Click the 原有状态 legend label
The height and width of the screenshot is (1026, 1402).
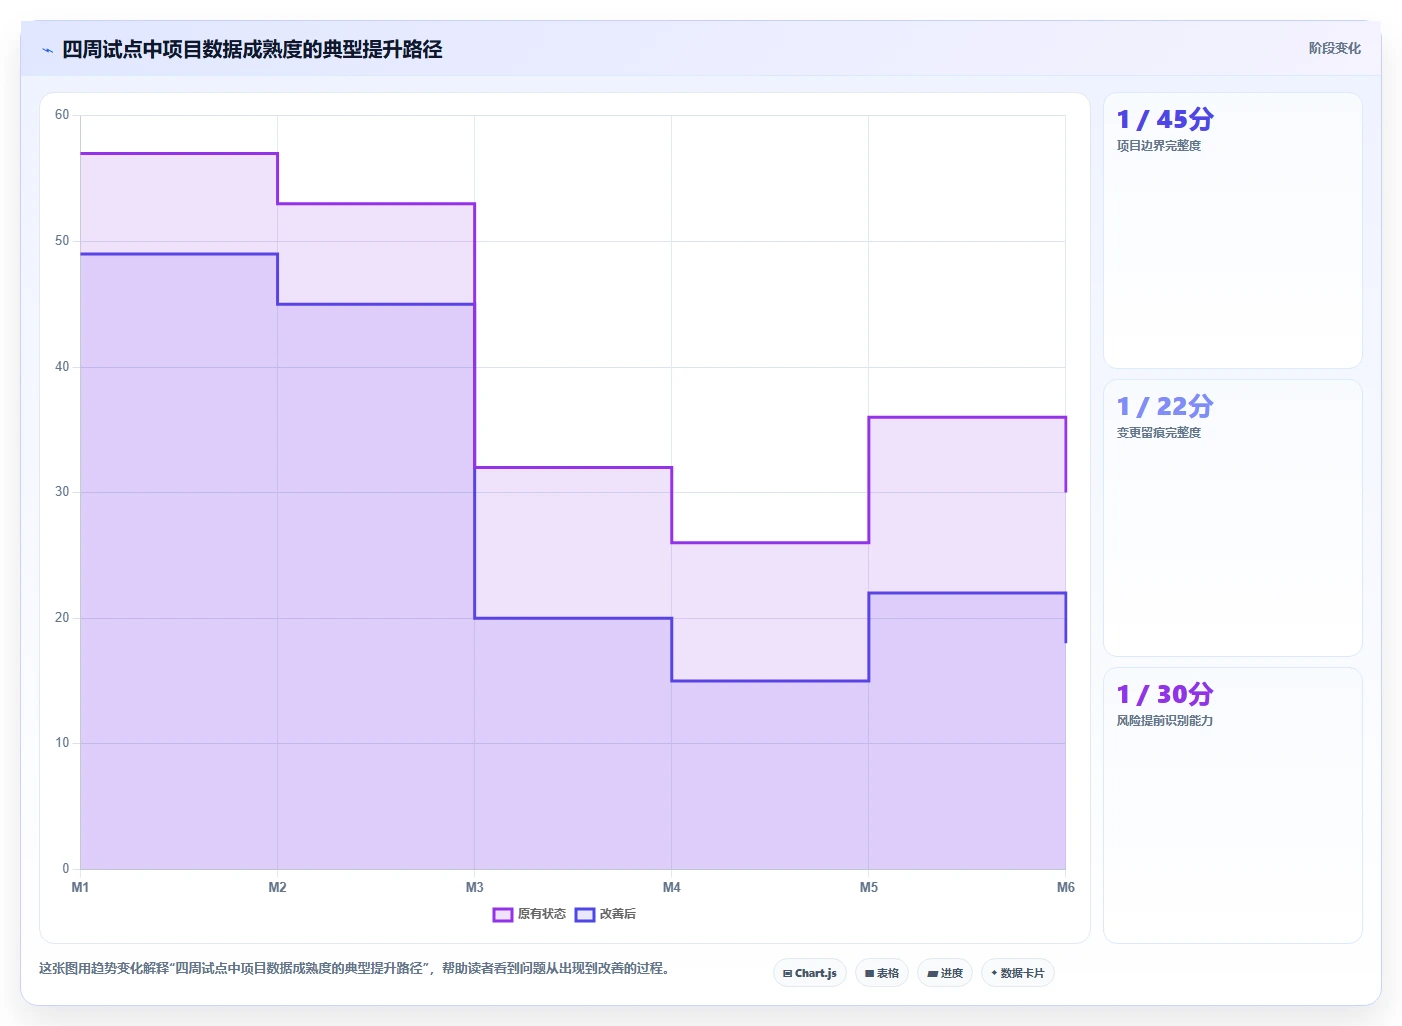(542, 914)
